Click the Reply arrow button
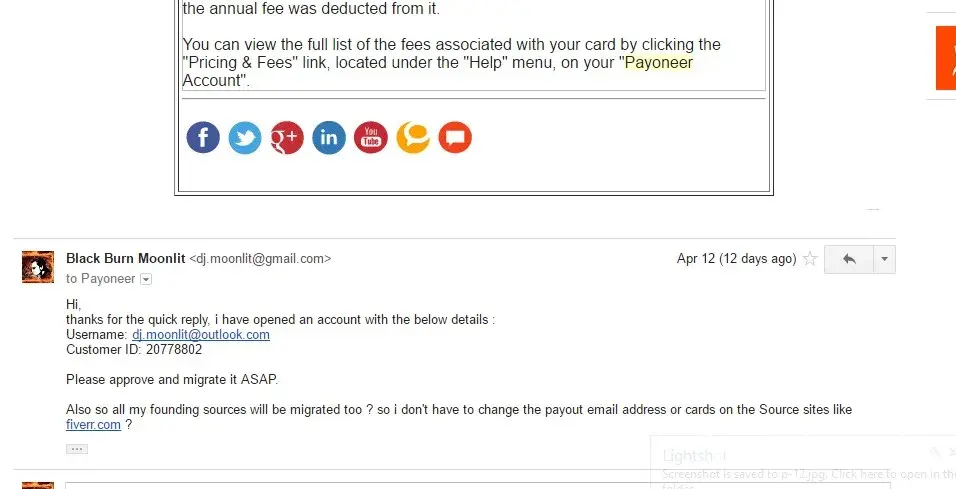Viewport: 956px width, 489px height. (849, 259)
